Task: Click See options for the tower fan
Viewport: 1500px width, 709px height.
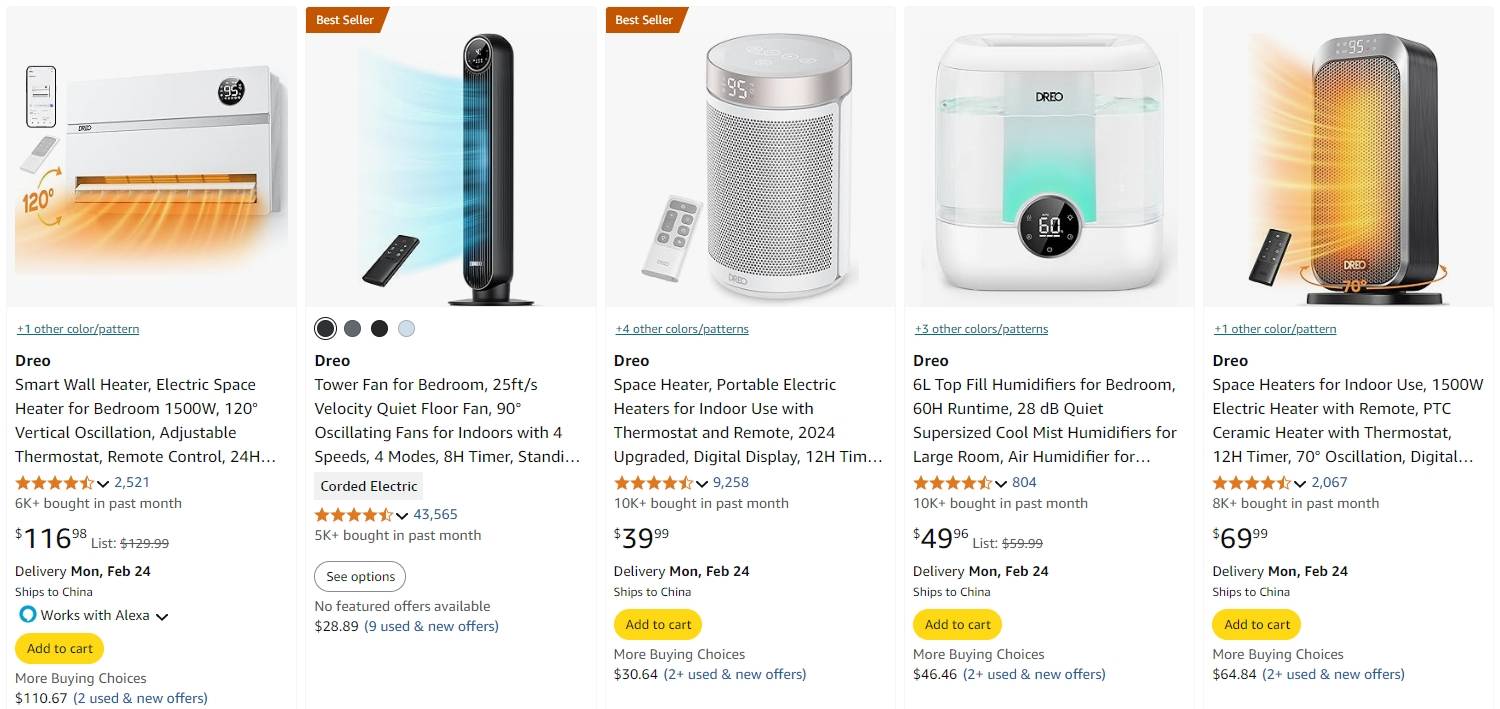Action: pyautogui.click(x=360, y=576)
